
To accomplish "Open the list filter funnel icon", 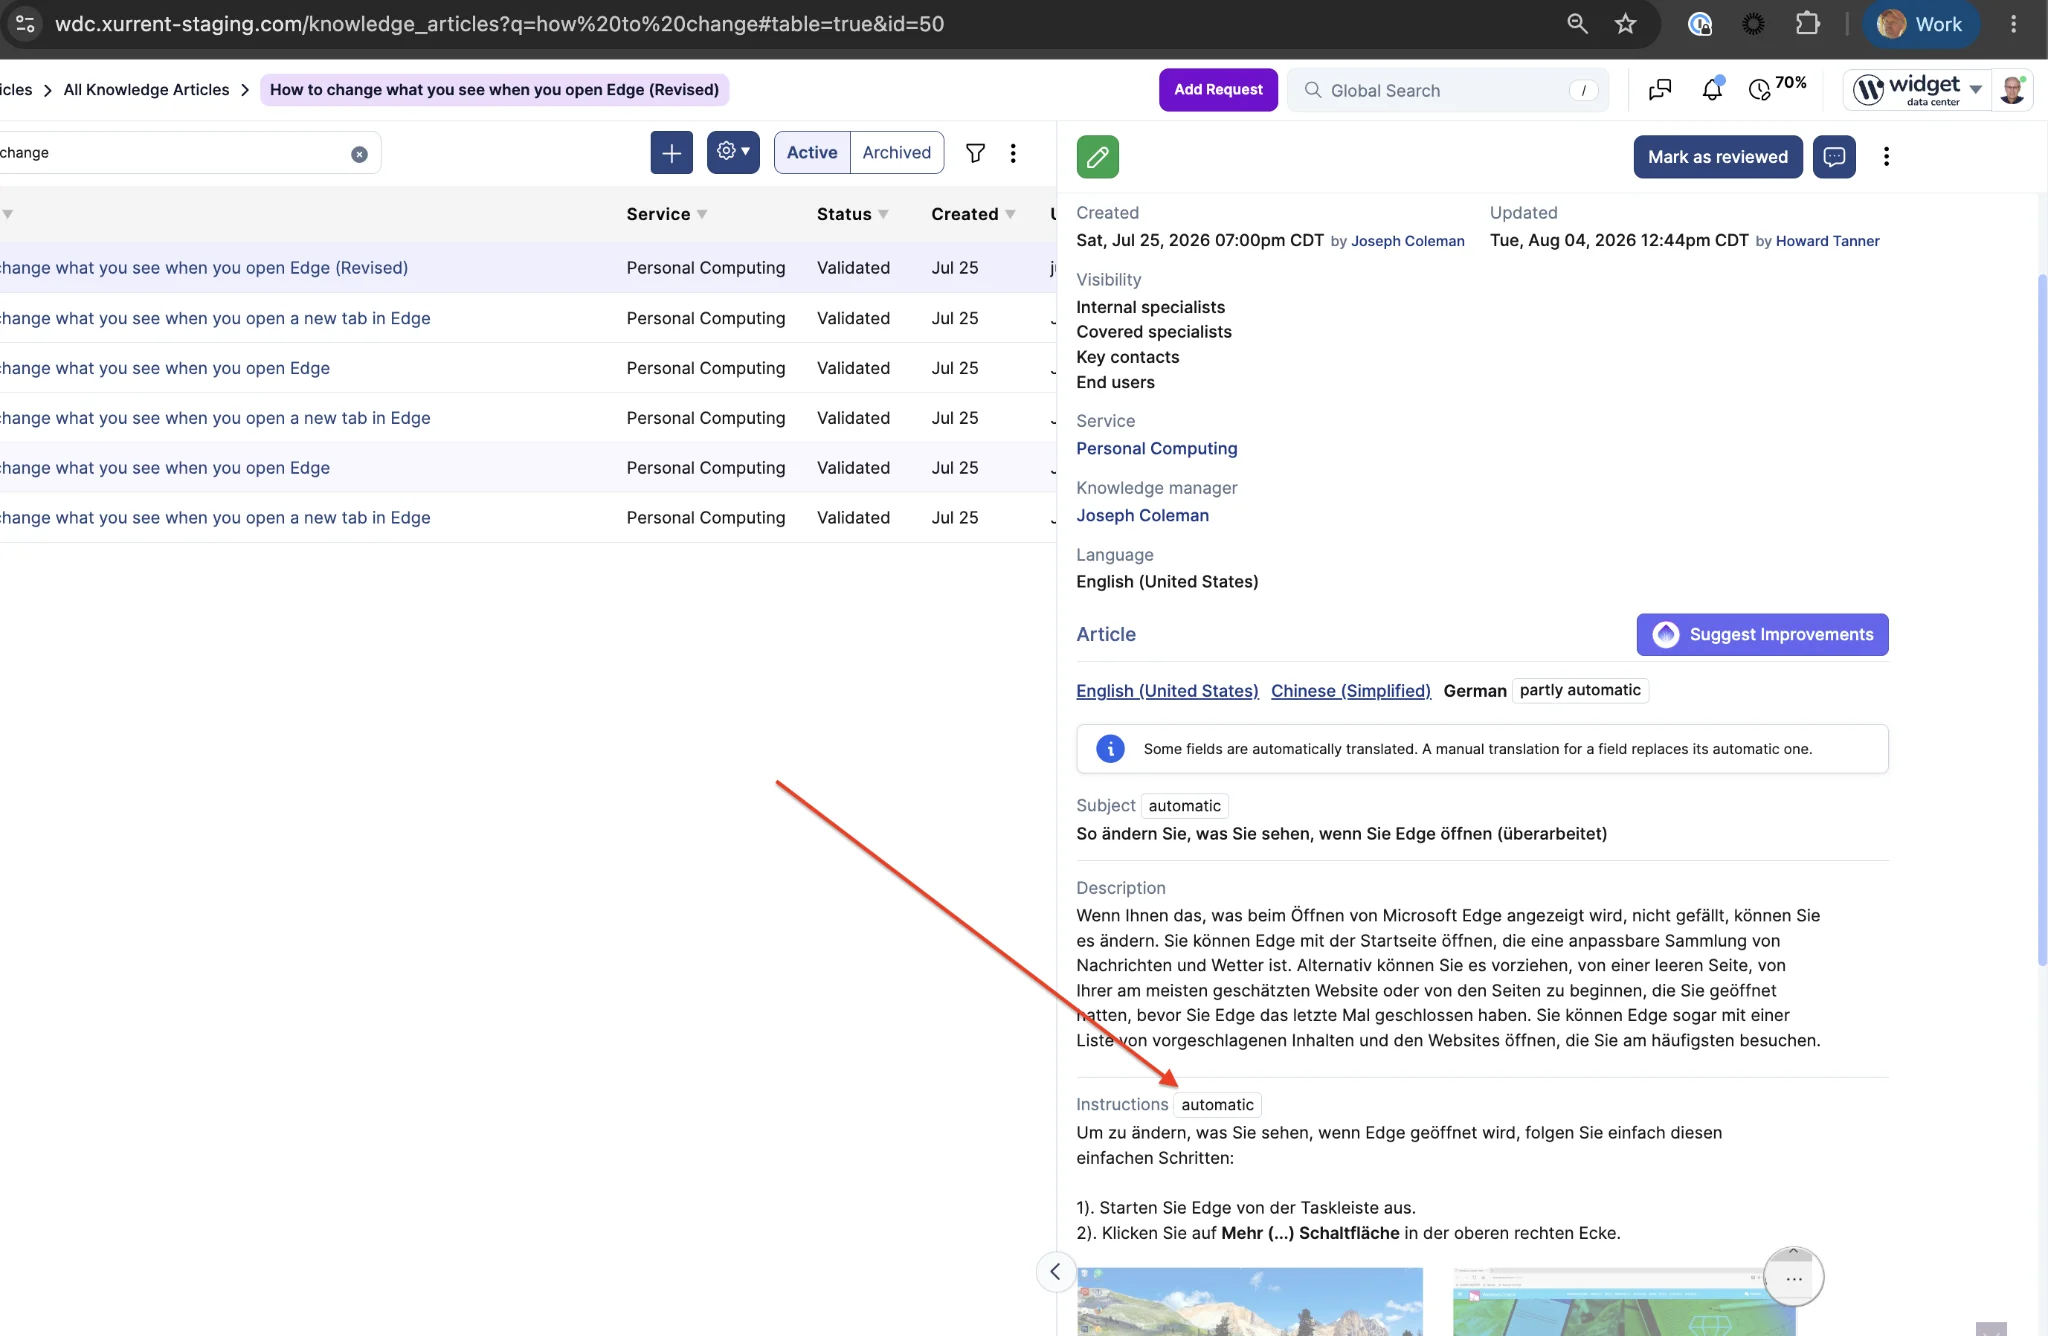I will pos(975,153).
